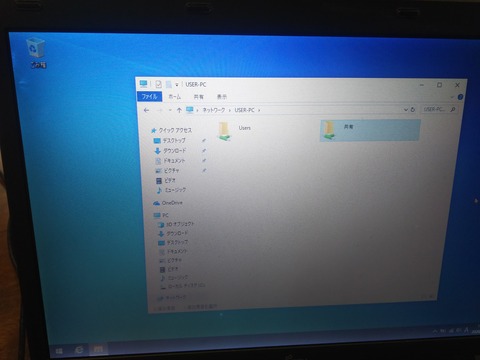Select PC in the navigation pane
Screen dimensions: 480x360
[161, 215]
